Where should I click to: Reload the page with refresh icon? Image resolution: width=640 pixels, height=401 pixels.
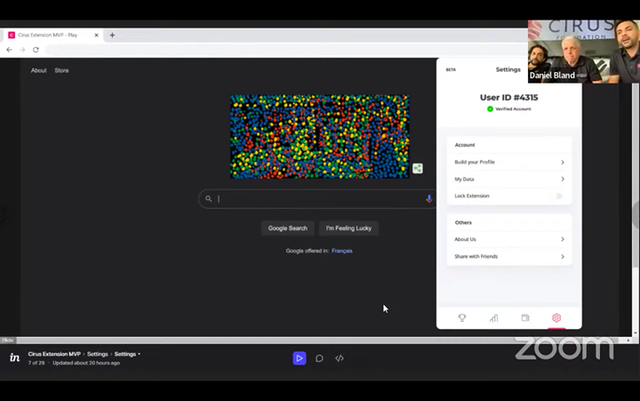point(36,50)
